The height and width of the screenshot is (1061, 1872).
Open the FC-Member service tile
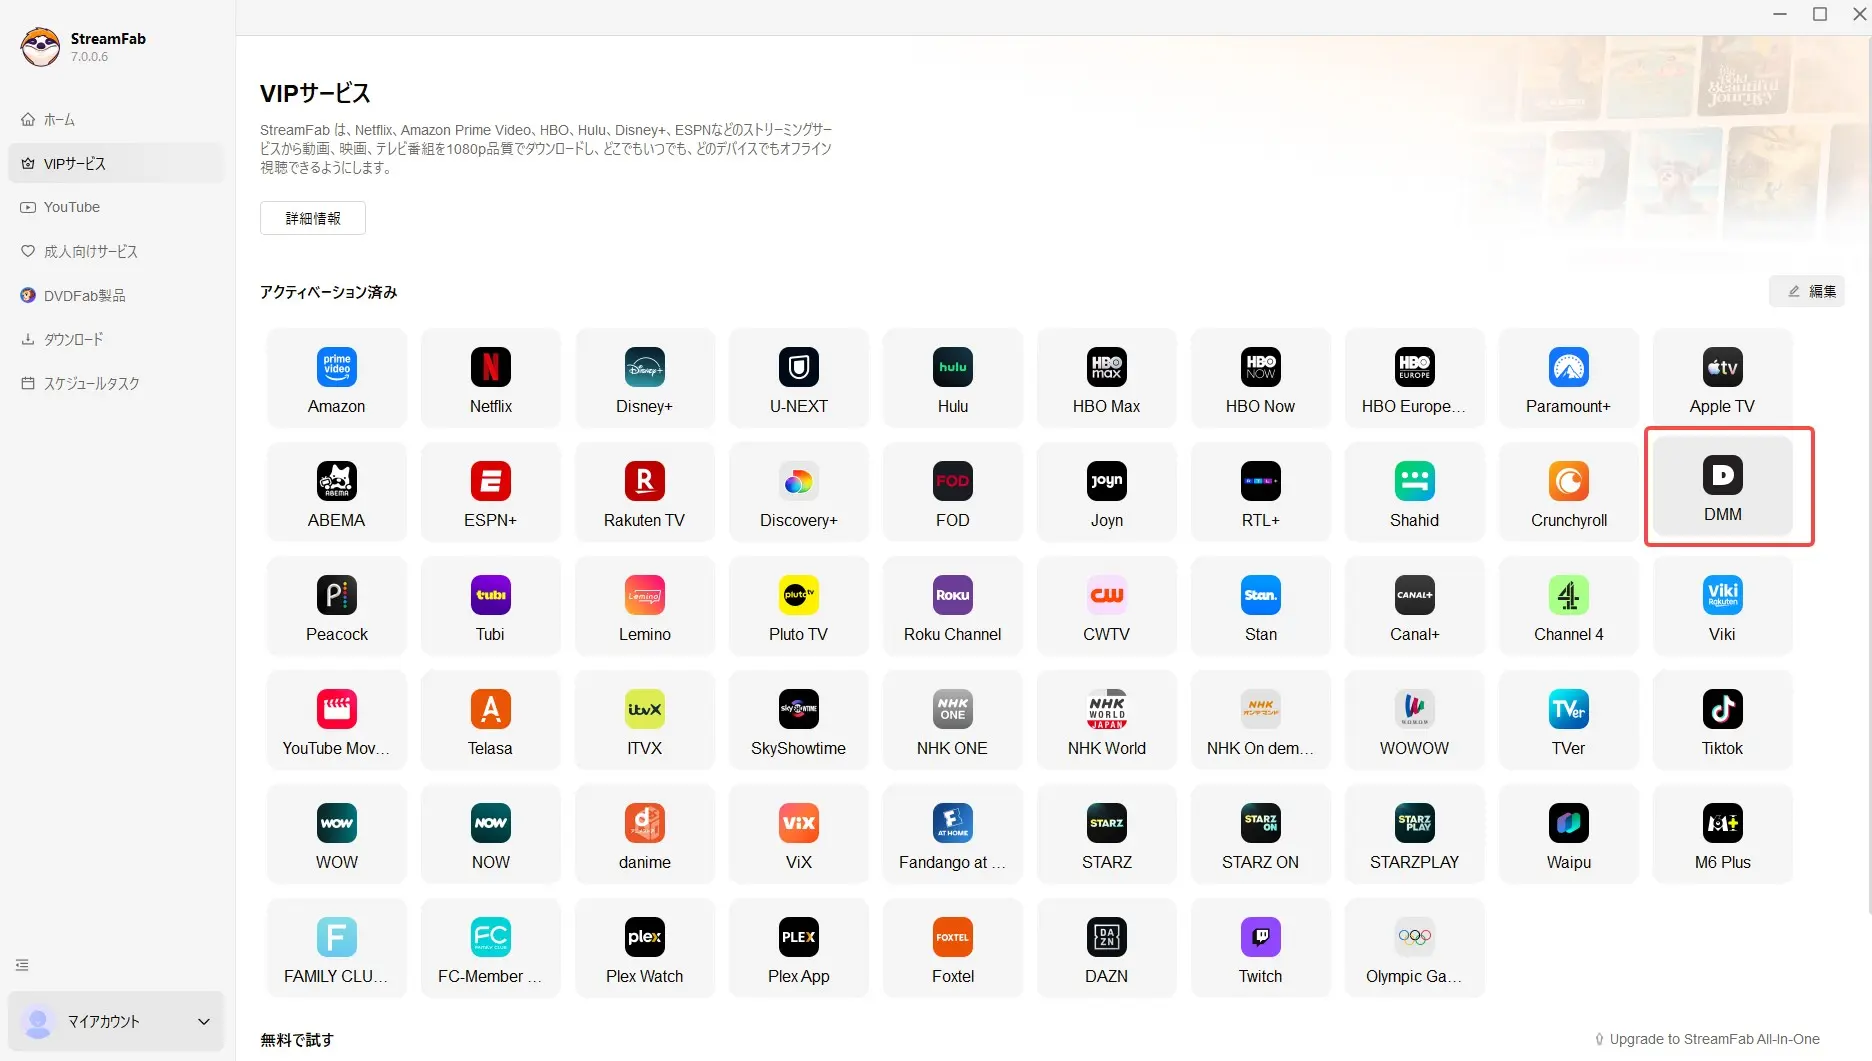[x=491, y=948]
